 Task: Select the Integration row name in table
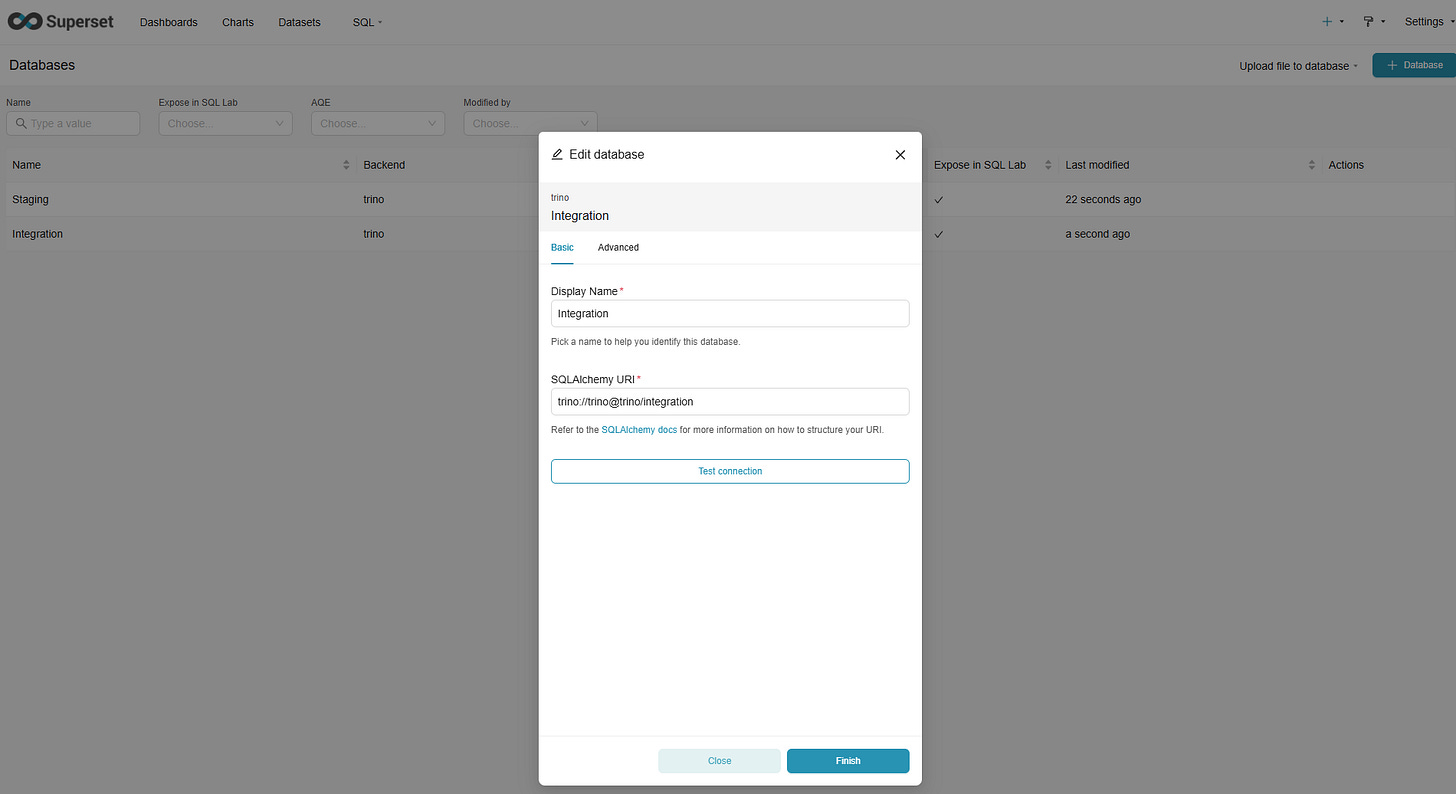pos(37,234)
